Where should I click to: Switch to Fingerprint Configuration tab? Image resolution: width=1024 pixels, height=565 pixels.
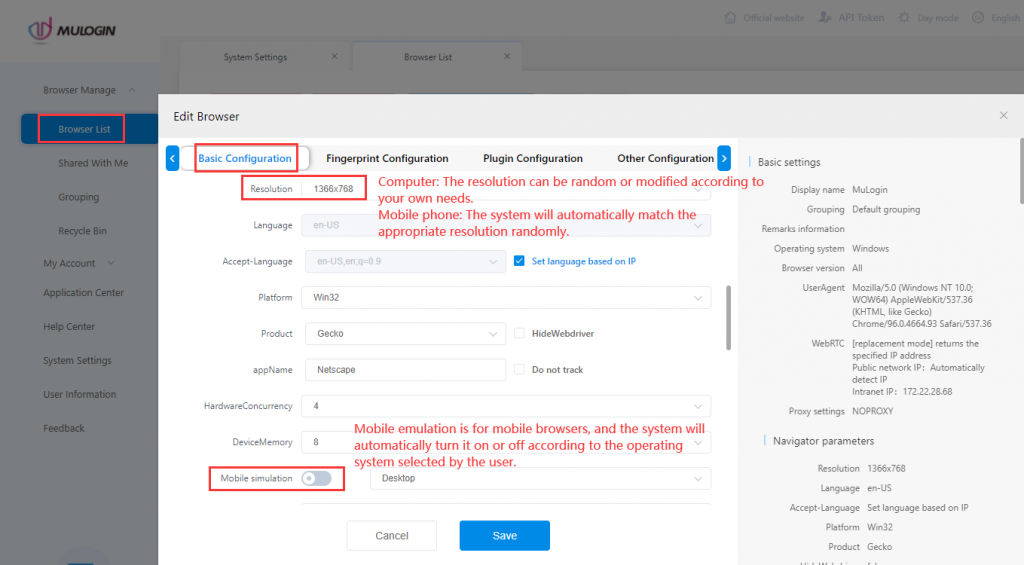(387, 158)
